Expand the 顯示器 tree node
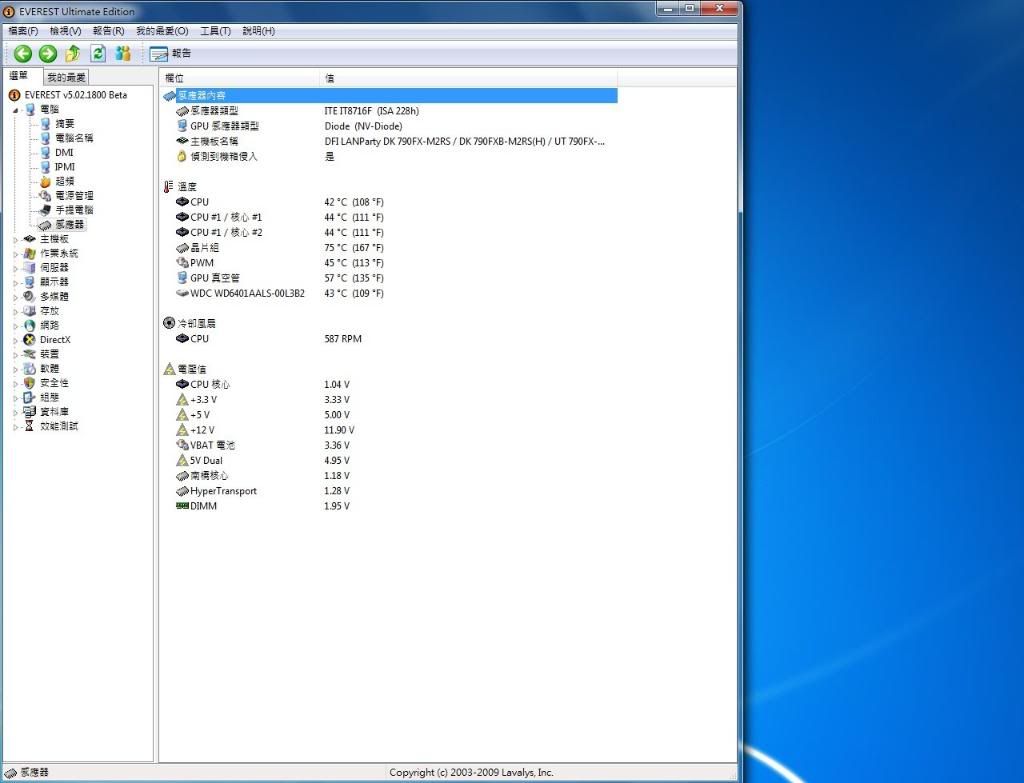The image size is (1024, 783). point(16,283)
